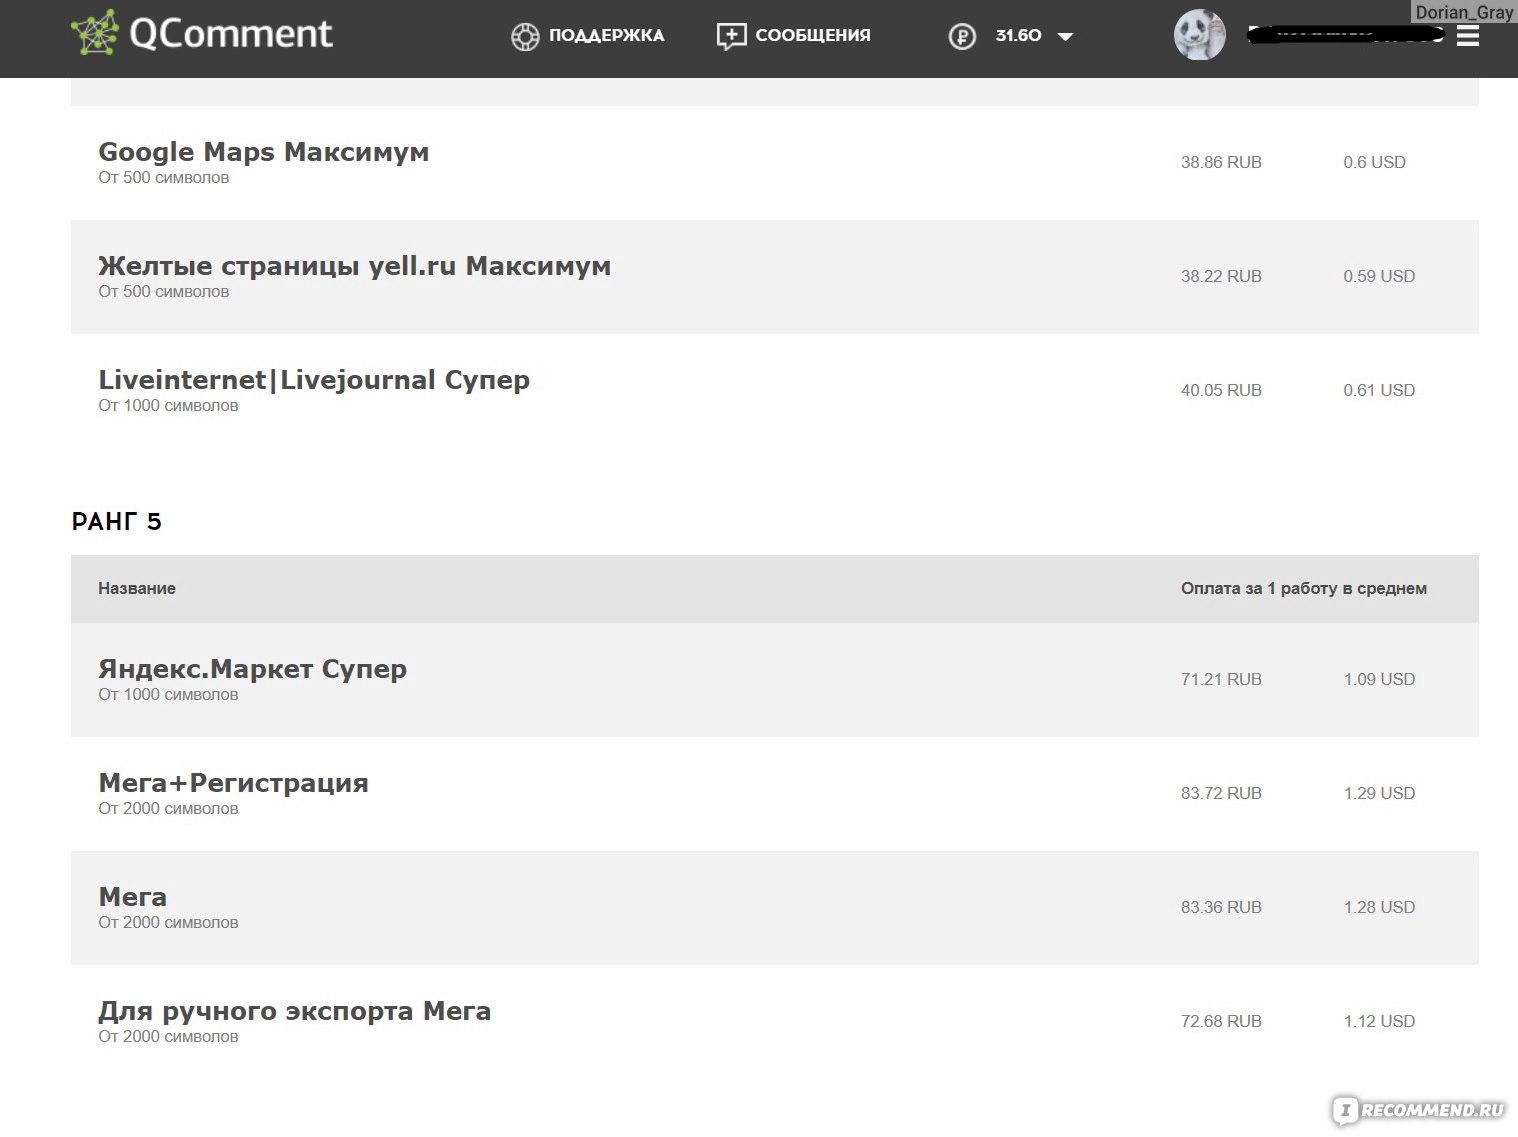Click От 500 символов under Google Maps
Viewport: 1518px width, 1137px height.
(163, 178)
